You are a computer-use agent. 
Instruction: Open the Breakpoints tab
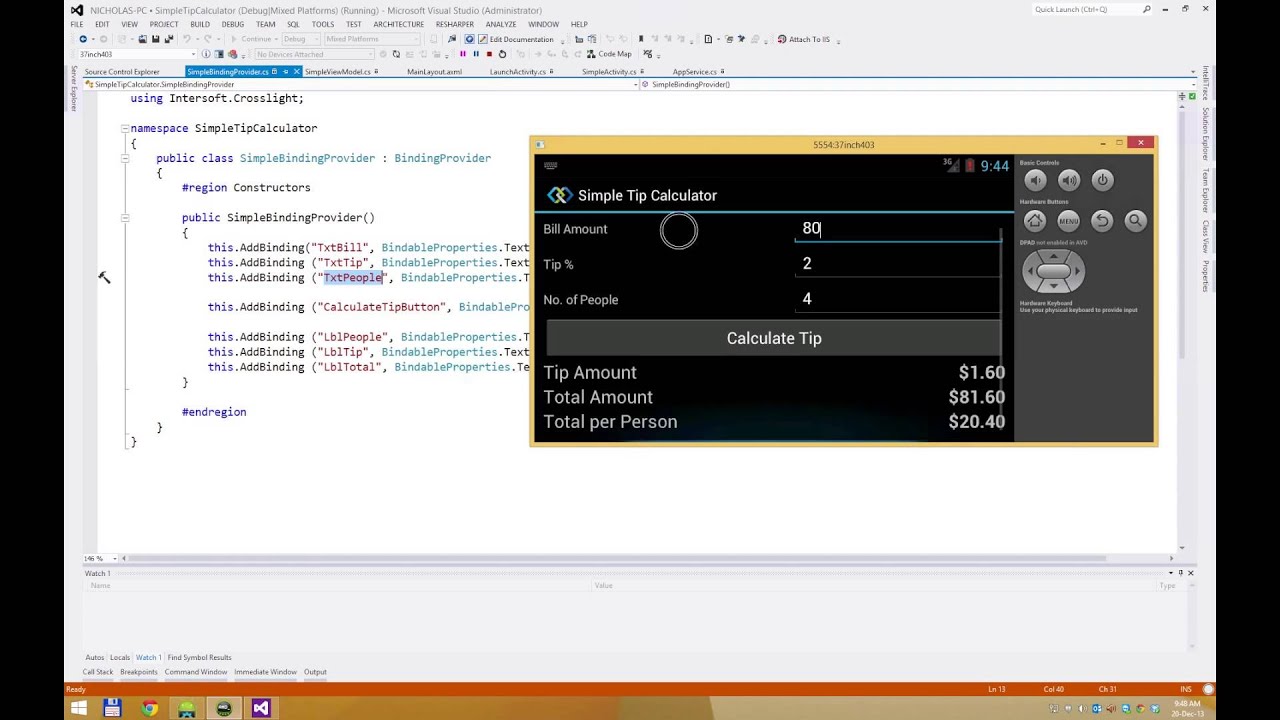139,672
